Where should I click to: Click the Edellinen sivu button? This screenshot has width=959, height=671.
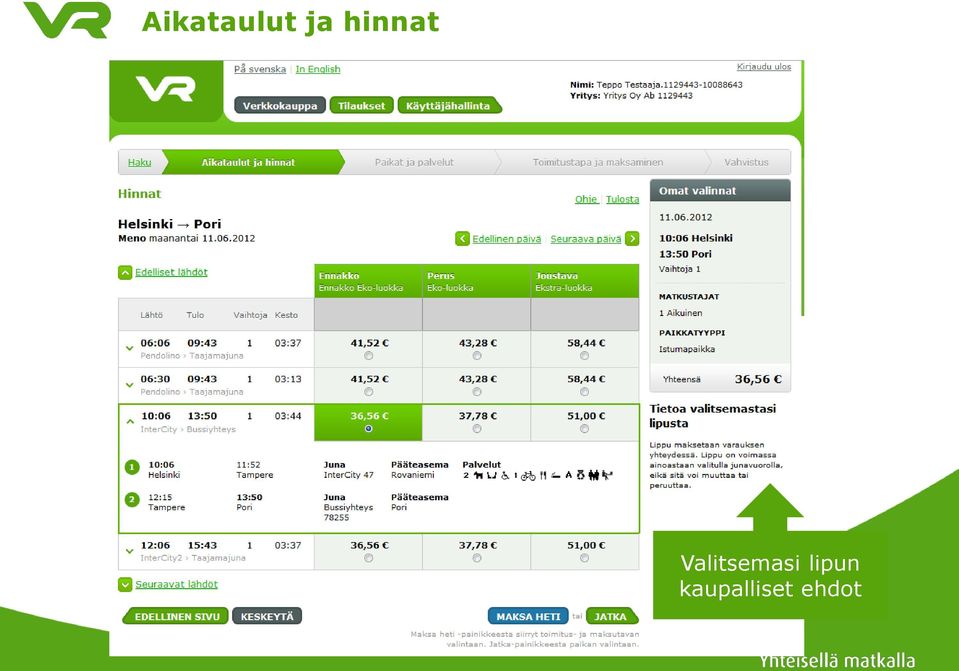[176, 617]
